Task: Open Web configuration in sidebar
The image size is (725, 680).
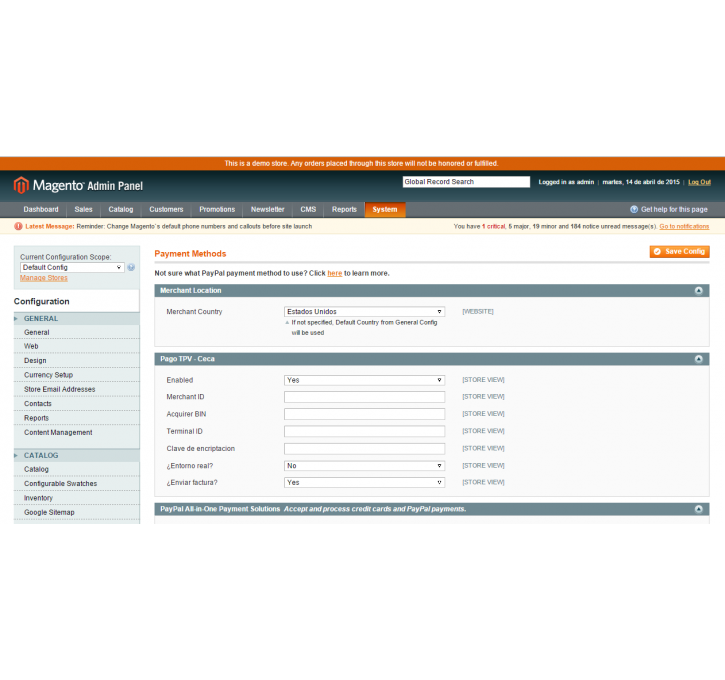Action: [31, 346]
